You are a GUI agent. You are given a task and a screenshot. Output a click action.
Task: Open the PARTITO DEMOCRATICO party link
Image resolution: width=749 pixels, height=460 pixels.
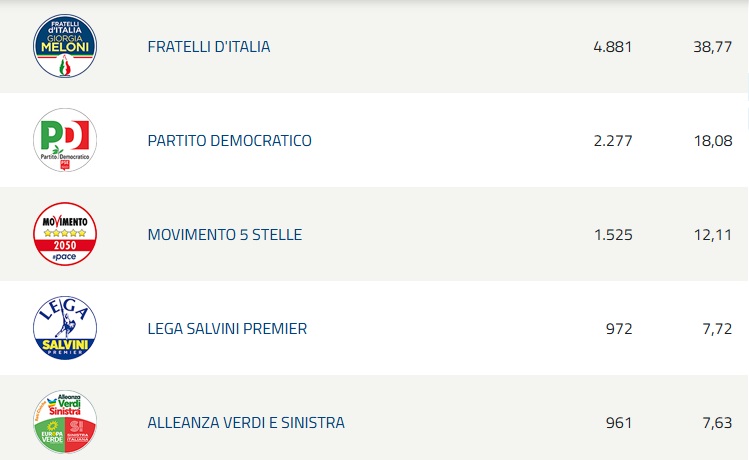[x=229, y=141]
